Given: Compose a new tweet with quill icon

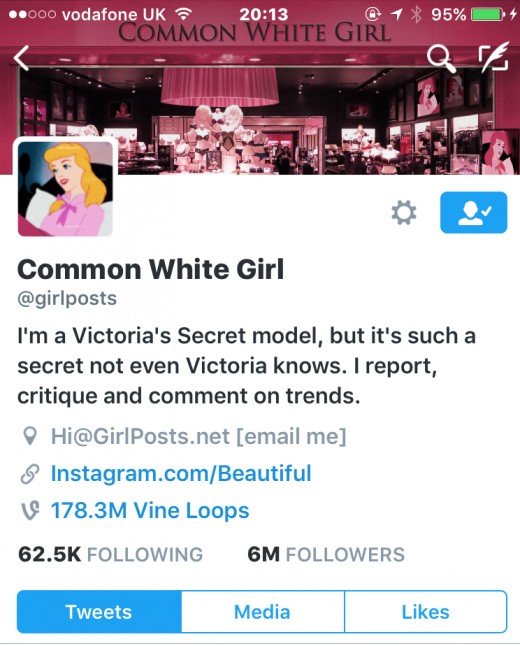Looking at the screenshot, I should (493, 57).
